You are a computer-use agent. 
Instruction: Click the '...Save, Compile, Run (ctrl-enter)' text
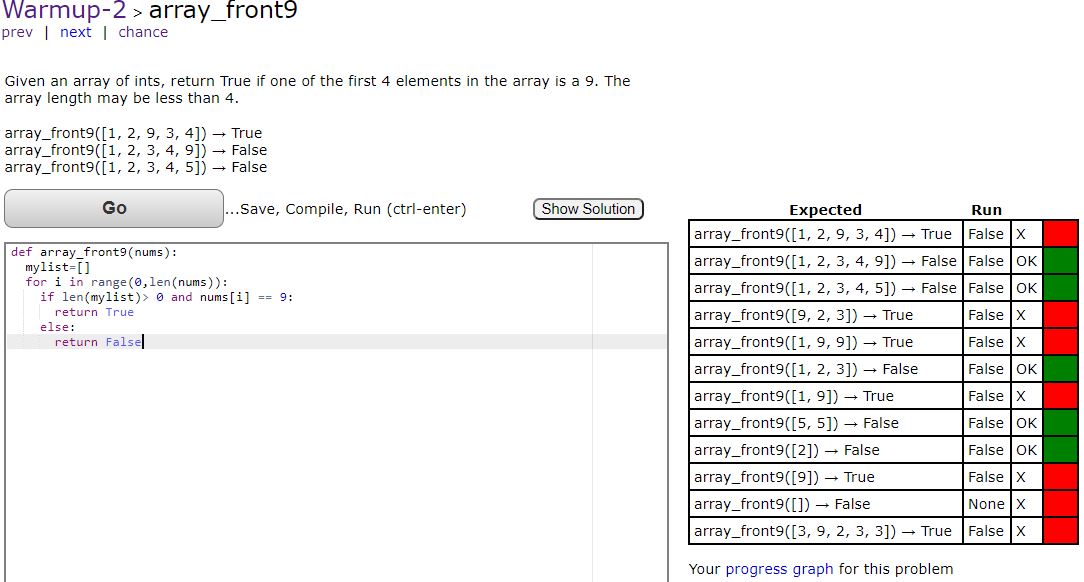[x=346, y=209]
